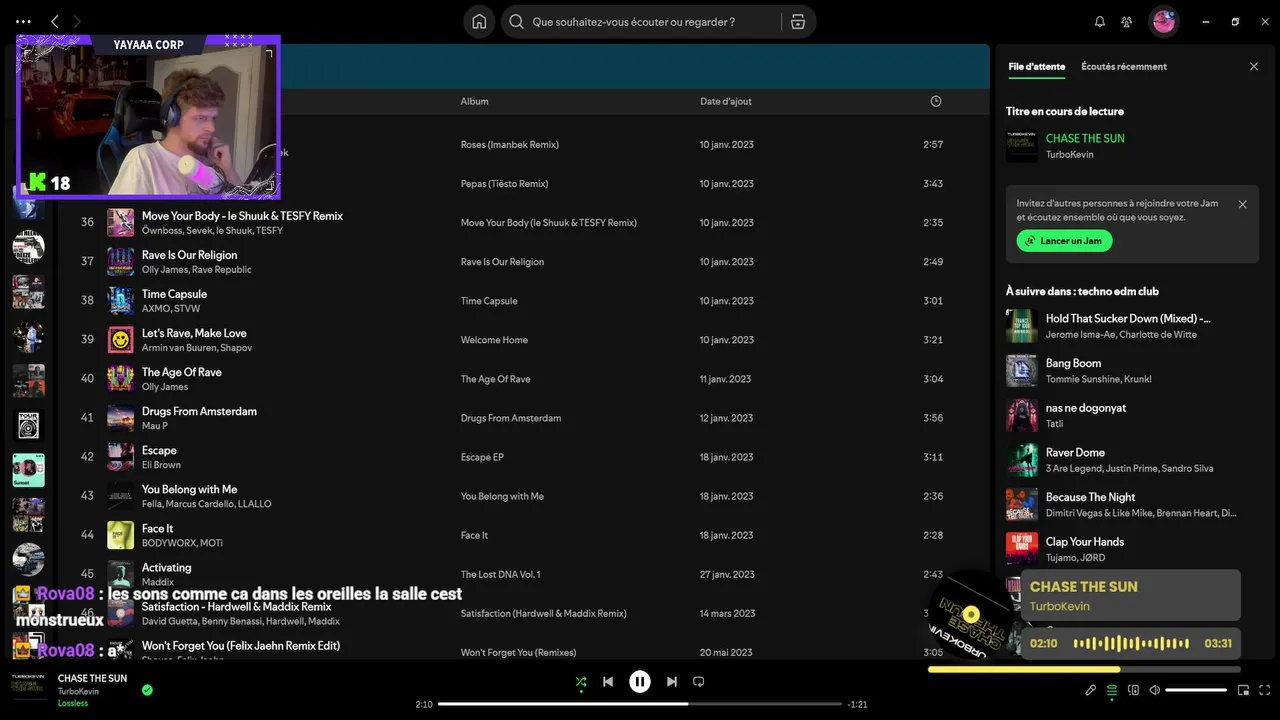This screenshot has height=720, width=1280.
Task: Open the Browse icon in search bar
Action: (x=797, y=21)
